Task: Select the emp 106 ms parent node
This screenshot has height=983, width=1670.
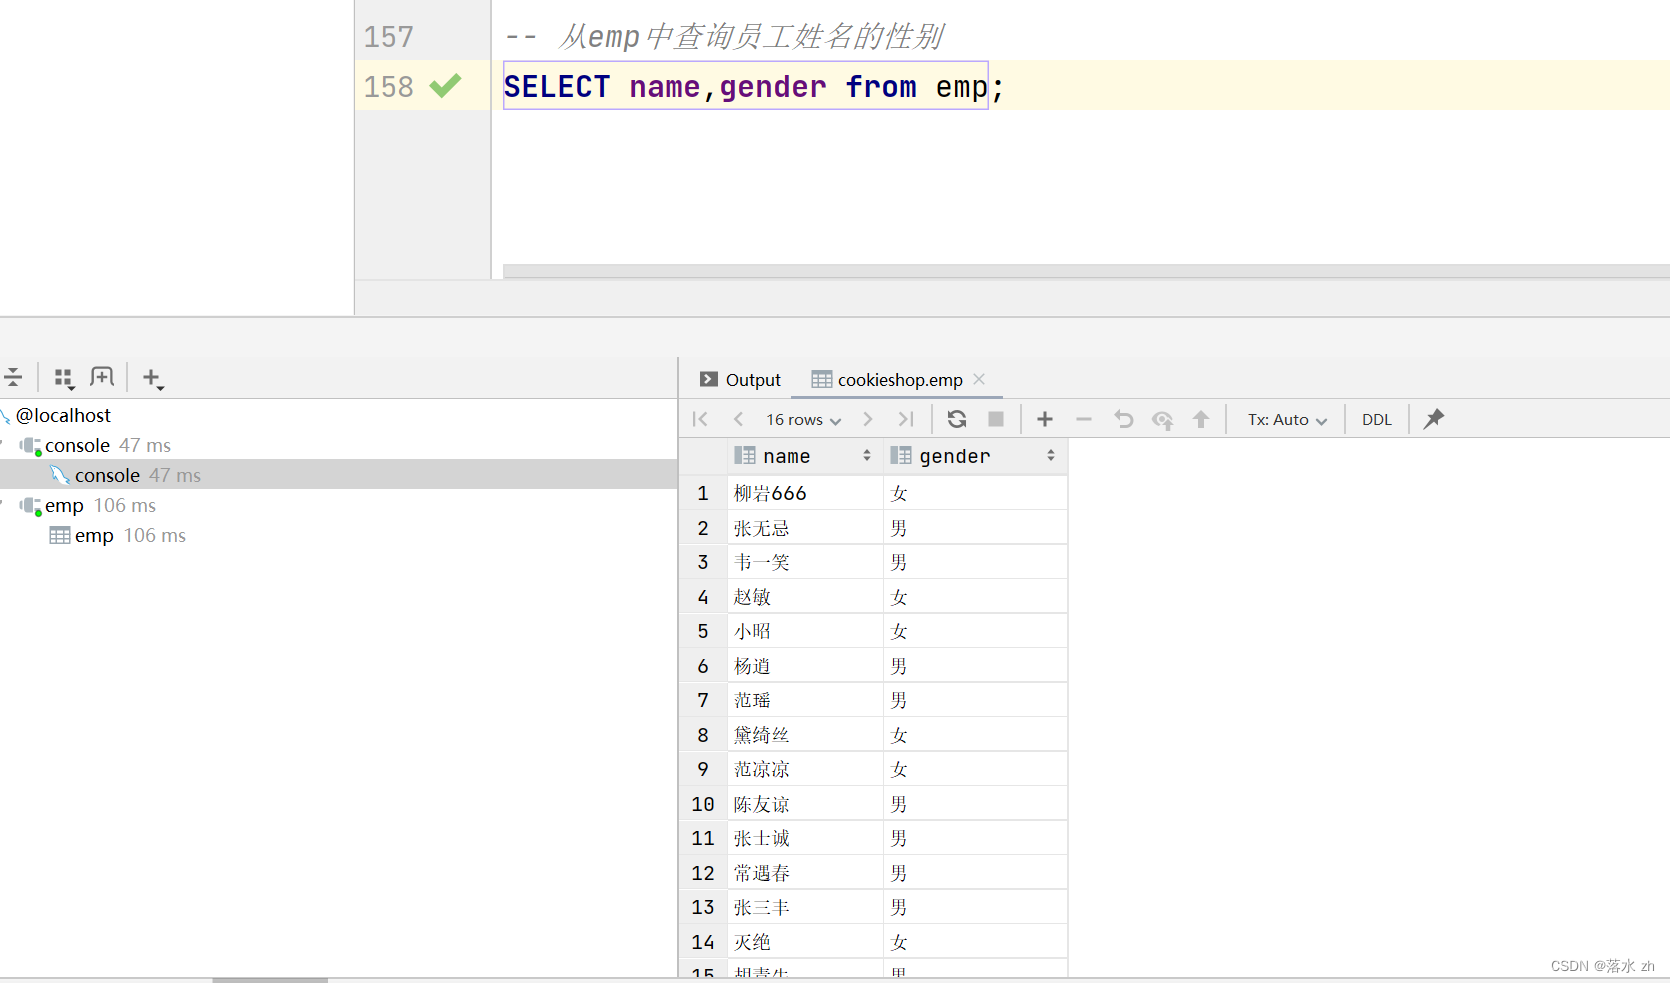Action: 100,505
